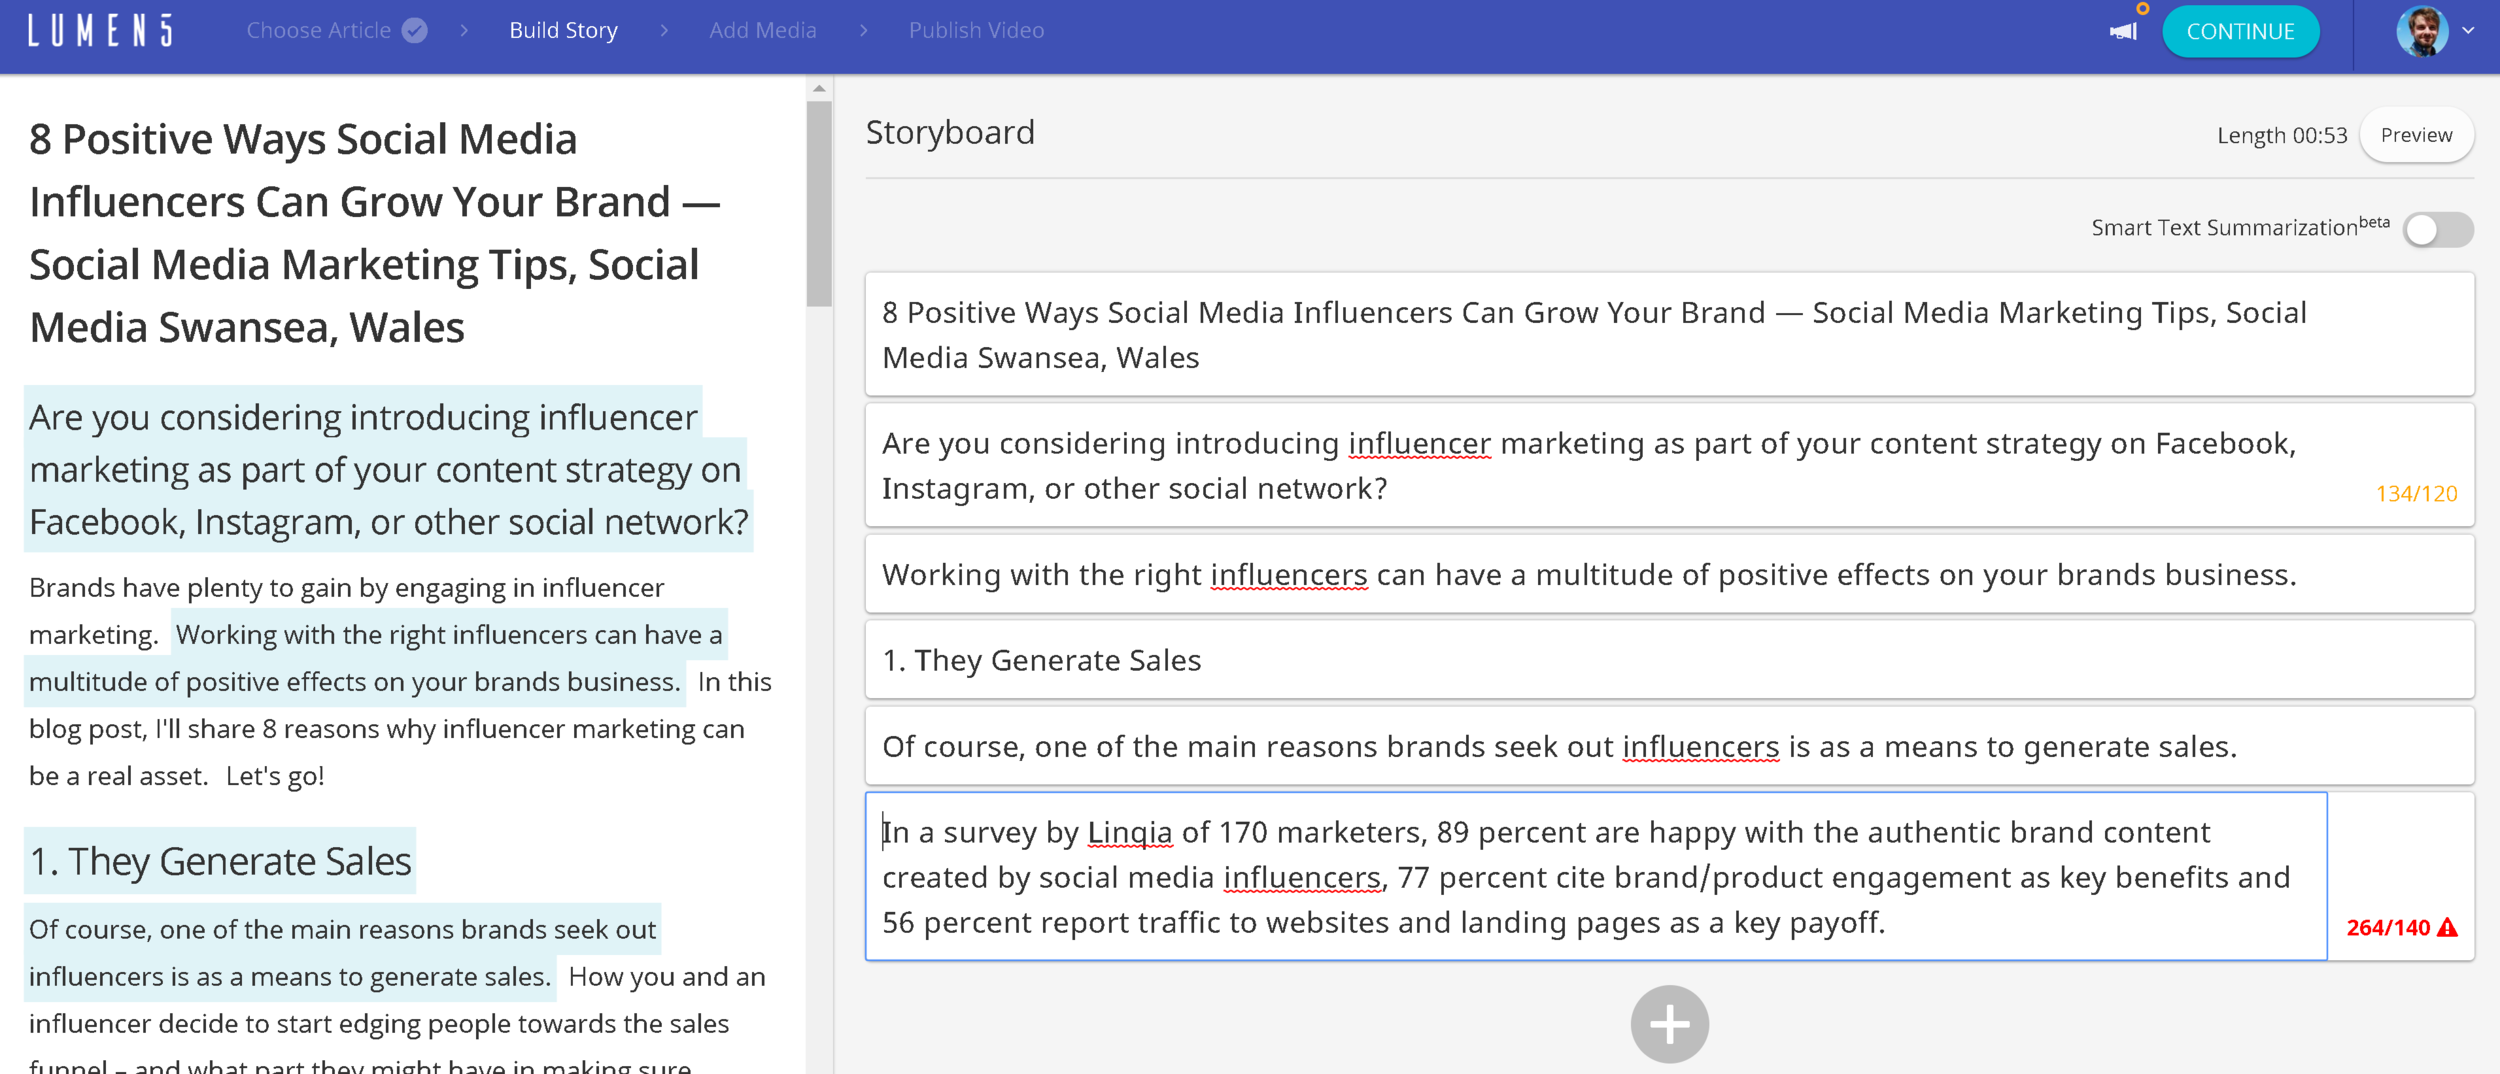
Task: Click the article title heading
Action: pos(374,233)
